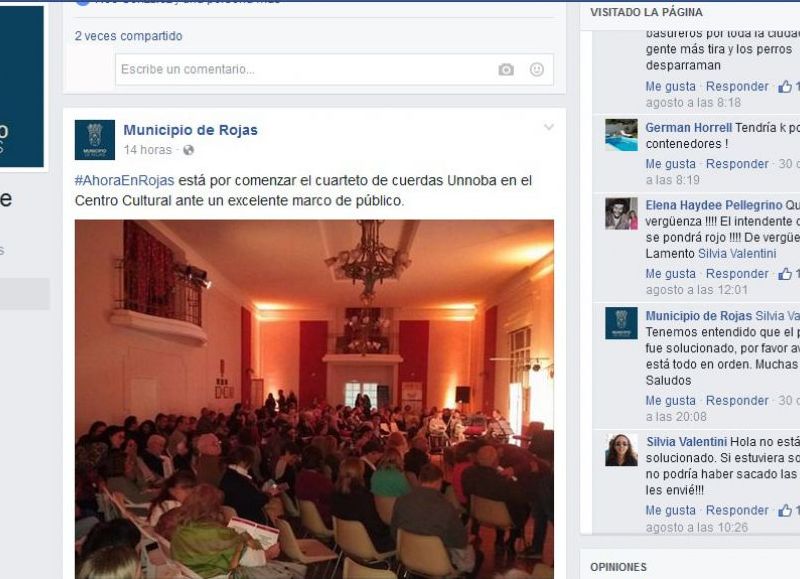Screen dimensions: 800x579
Task: Open the concert hall photo in the post
Action: 314,399
